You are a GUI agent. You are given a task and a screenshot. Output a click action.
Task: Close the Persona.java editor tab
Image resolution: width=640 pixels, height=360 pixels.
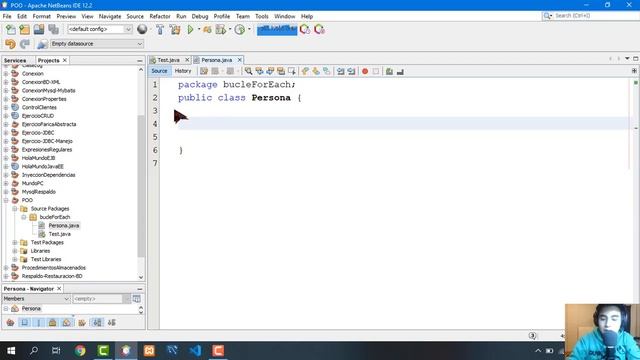[x=240, y=60]
